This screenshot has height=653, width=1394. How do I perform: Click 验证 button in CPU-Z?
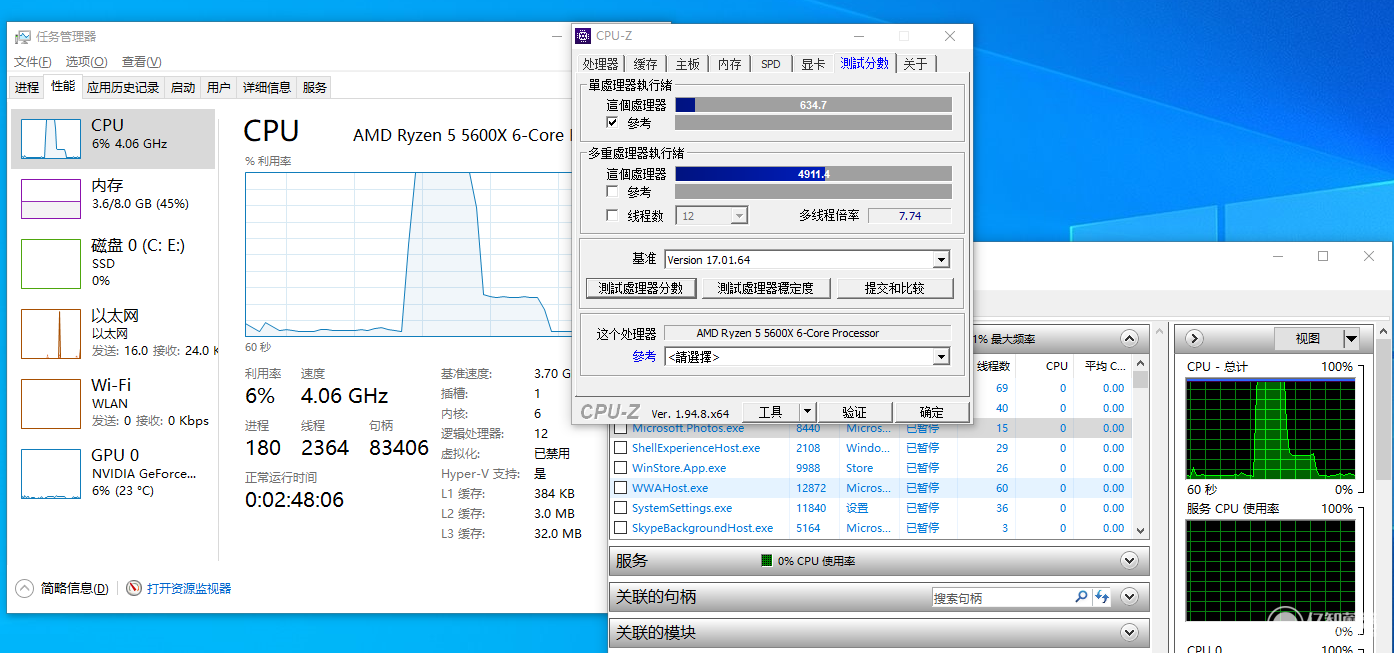pos(854,412)
